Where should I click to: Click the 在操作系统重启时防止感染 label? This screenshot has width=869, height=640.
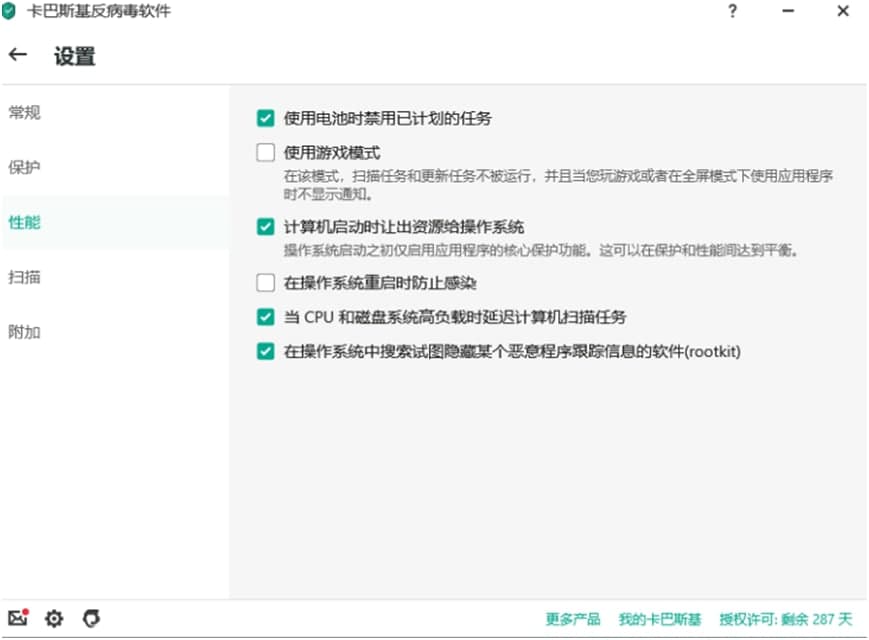(380, 283)
